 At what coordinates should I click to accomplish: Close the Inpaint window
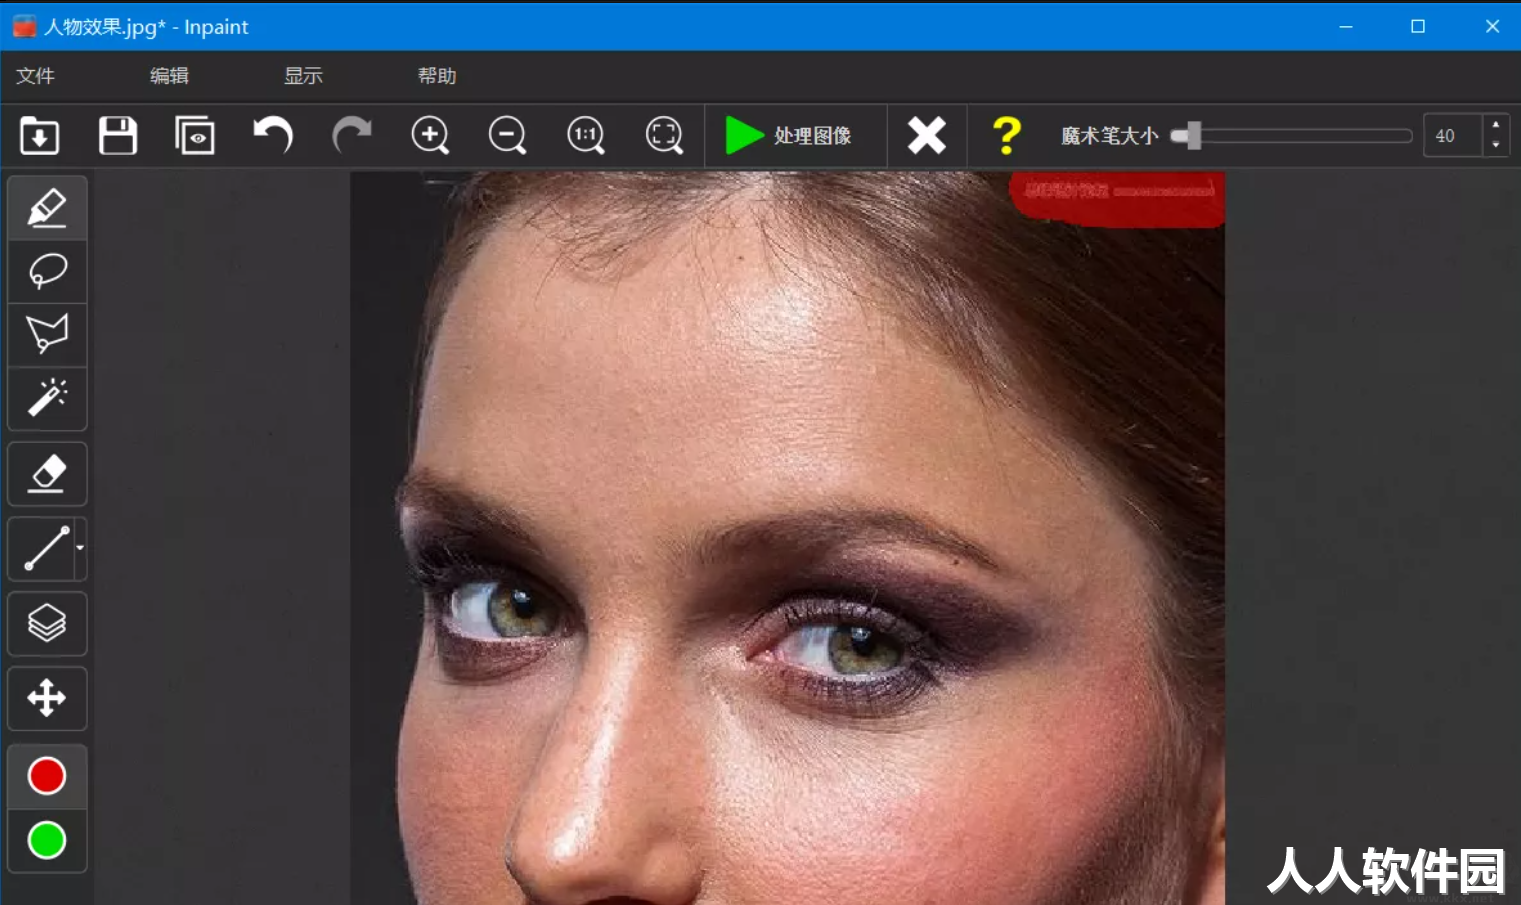1492,27
